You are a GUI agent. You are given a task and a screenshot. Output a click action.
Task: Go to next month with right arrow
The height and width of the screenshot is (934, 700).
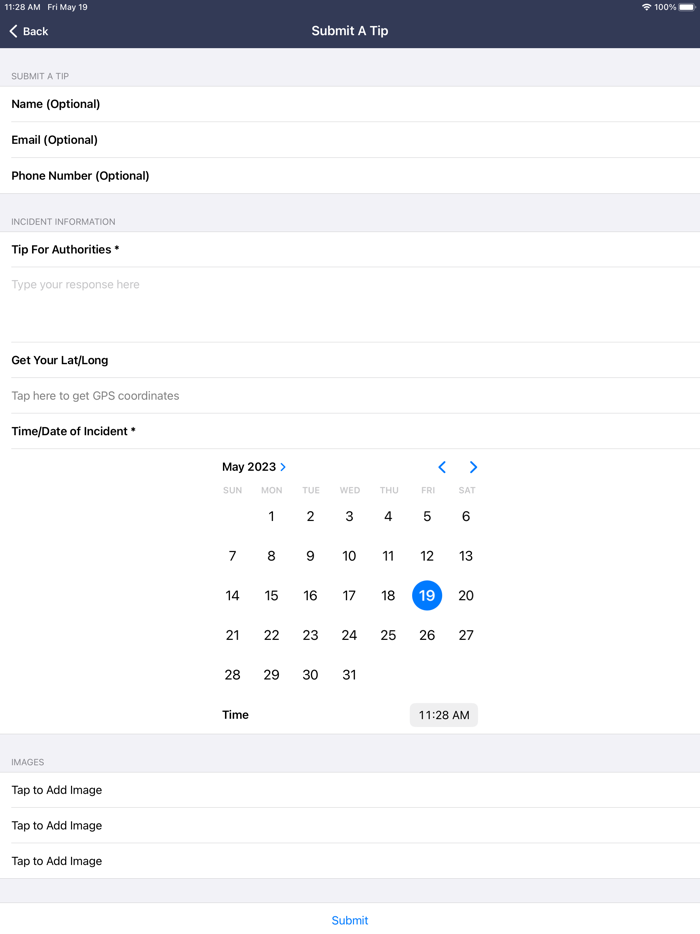(x=473, y=468)
